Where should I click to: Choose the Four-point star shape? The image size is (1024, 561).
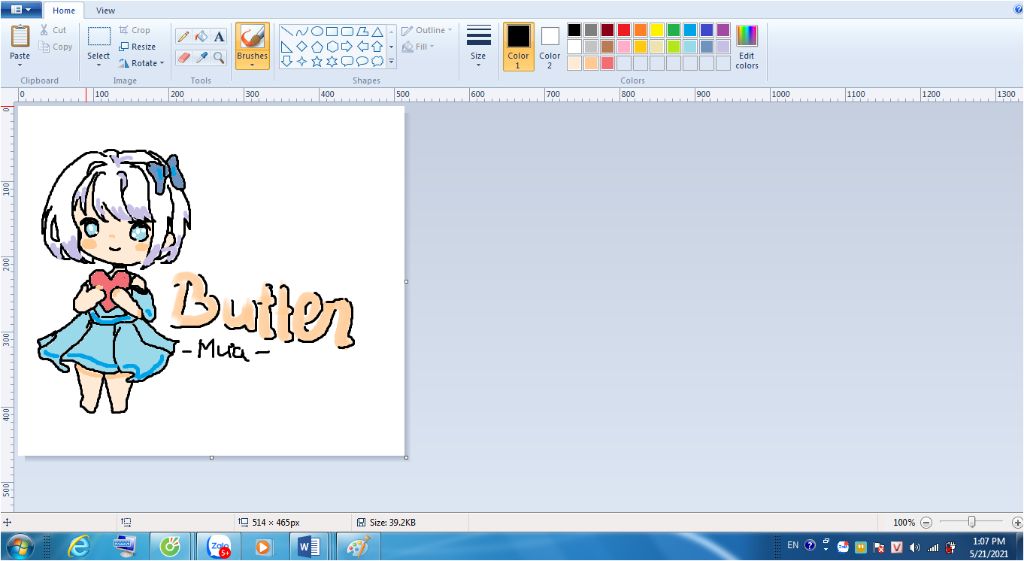(302, 61)
